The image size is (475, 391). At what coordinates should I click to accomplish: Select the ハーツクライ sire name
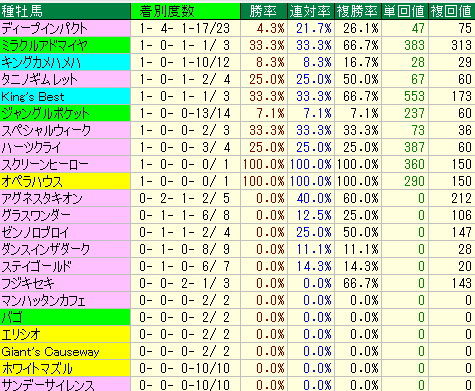point(31,147)
